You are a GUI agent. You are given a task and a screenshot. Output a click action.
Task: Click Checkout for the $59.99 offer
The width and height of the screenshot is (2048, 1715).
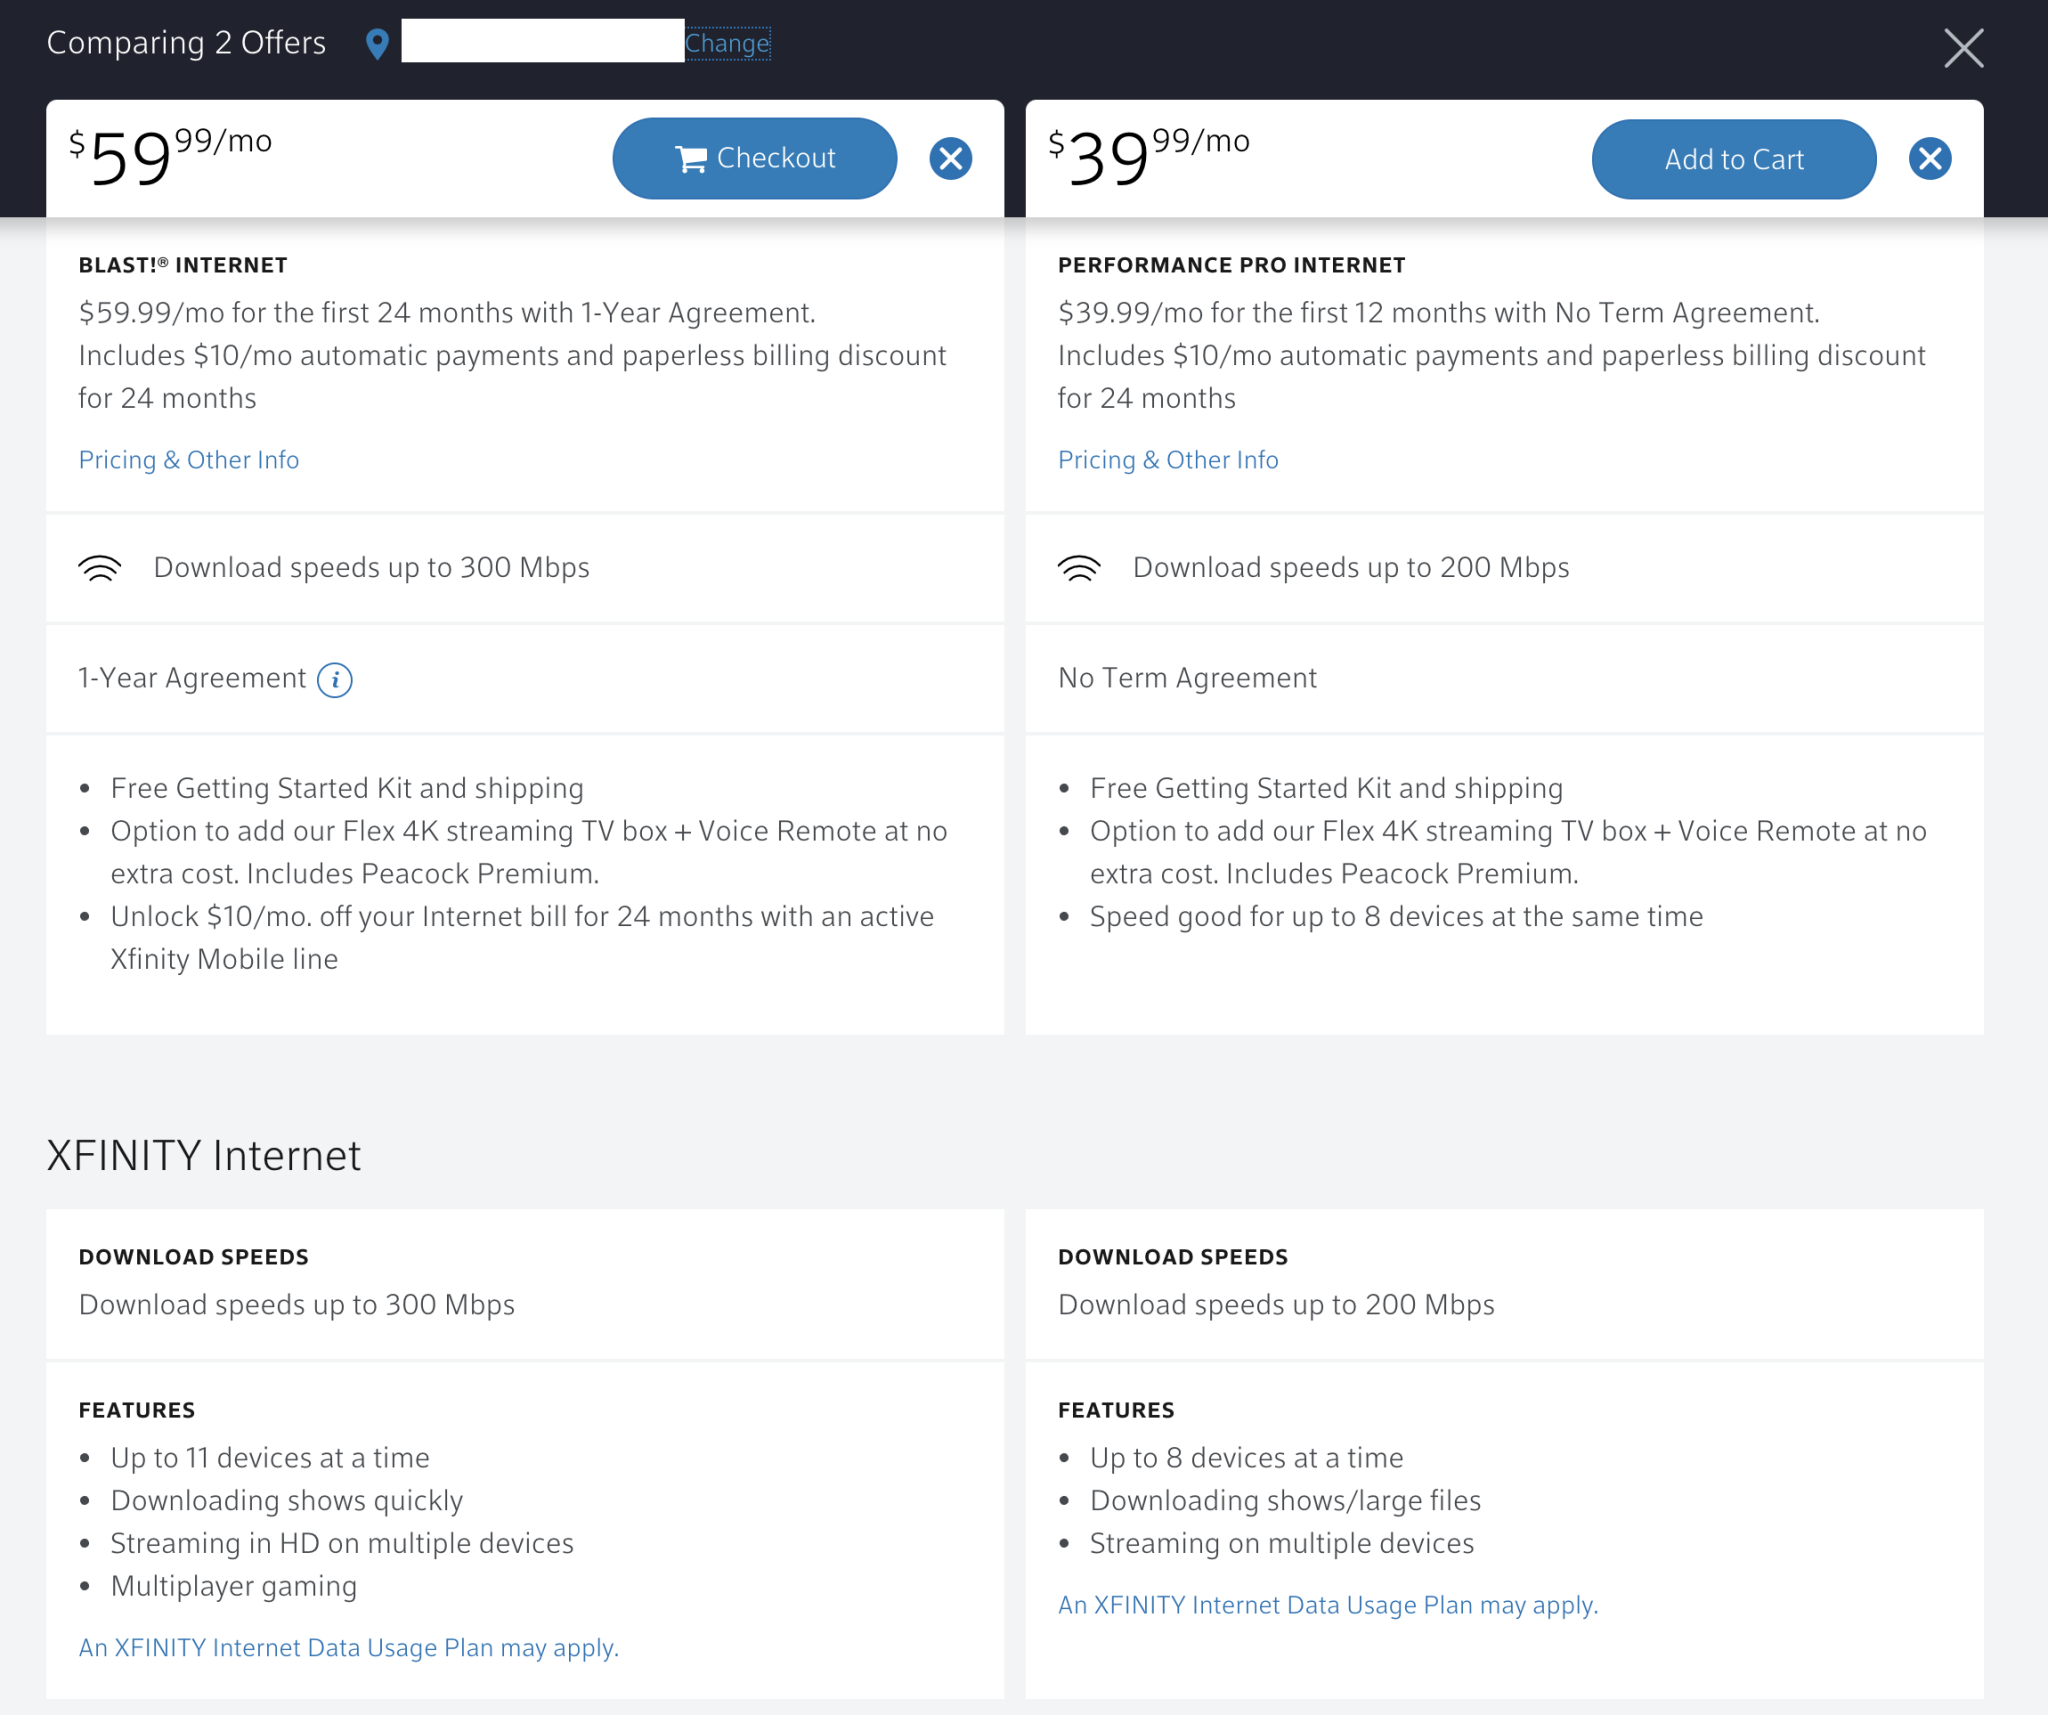point(755,157)
